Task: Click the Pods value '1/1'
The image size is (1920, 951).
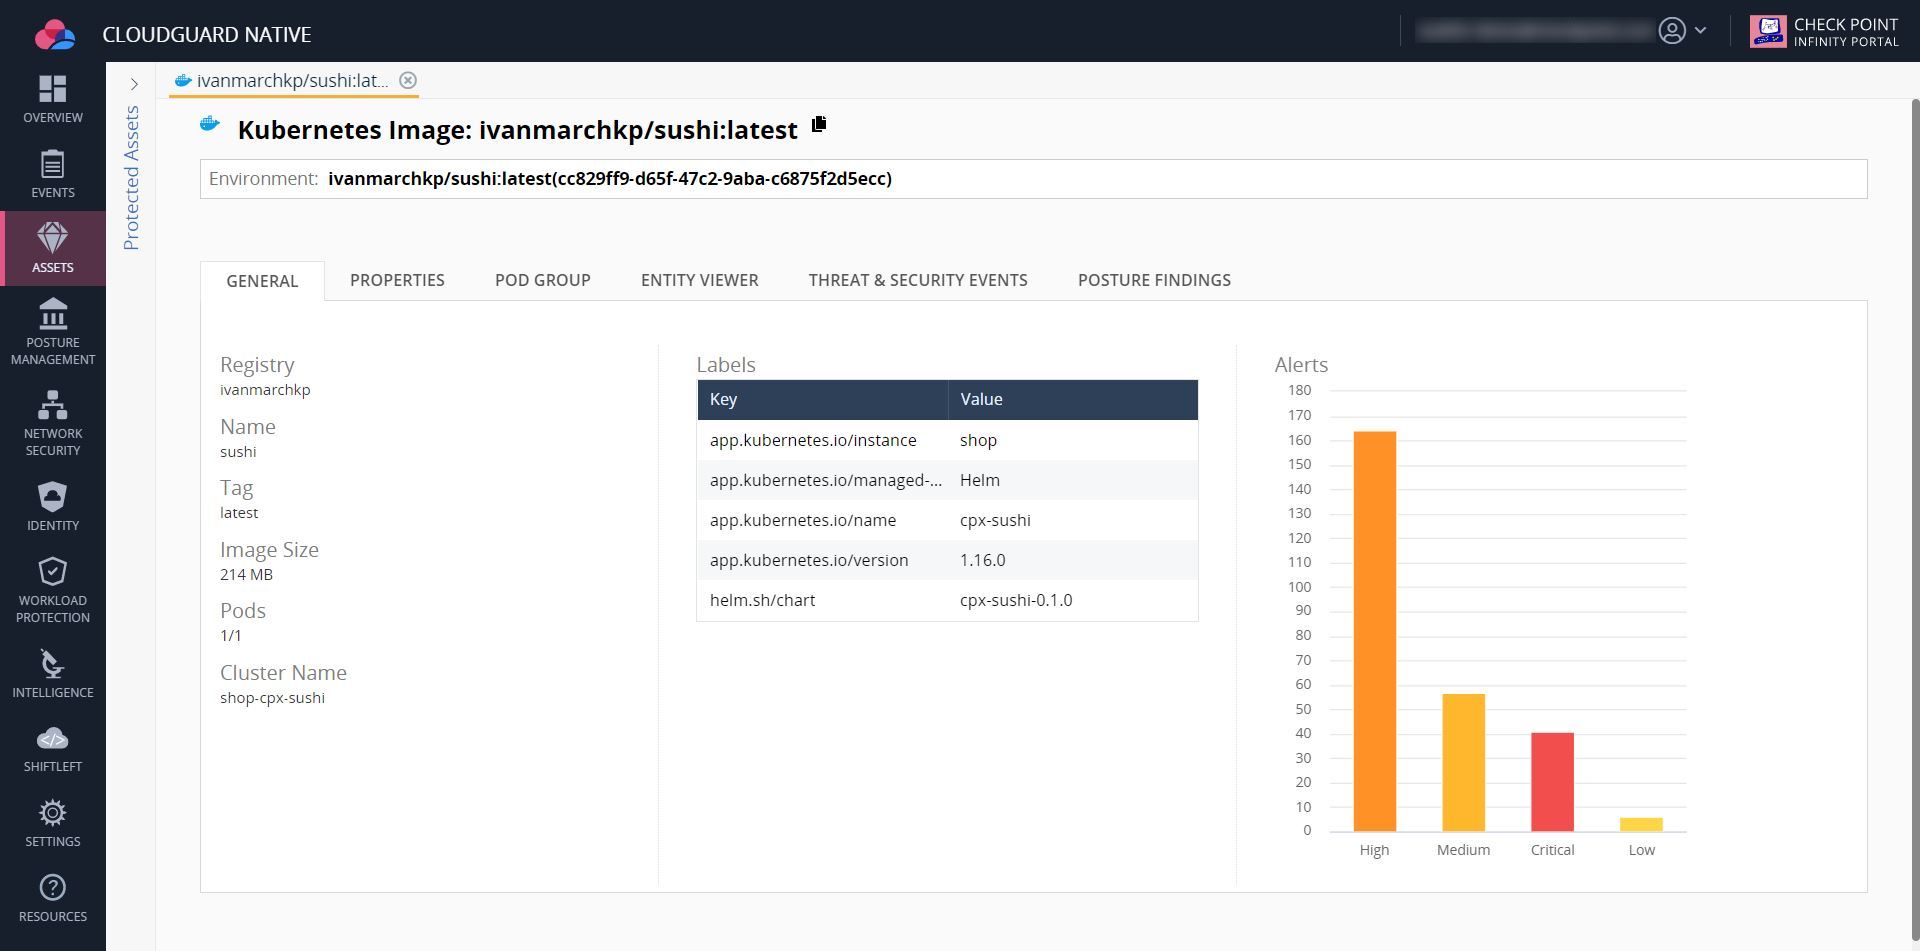Action: point(231,636)
